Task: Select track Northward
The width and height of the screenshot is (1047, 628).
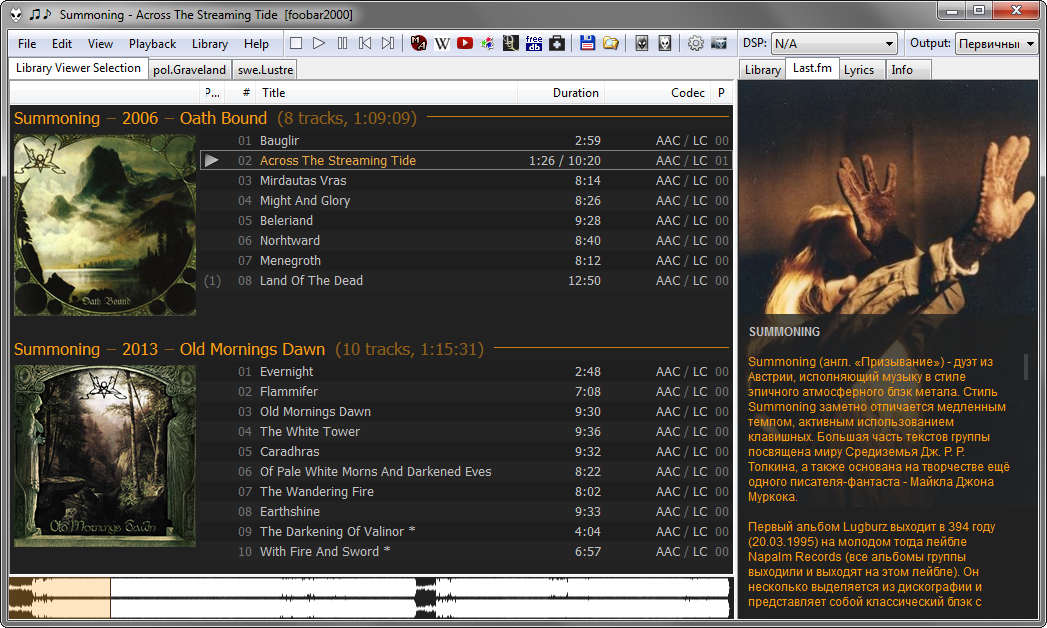Action: [466, 241]
